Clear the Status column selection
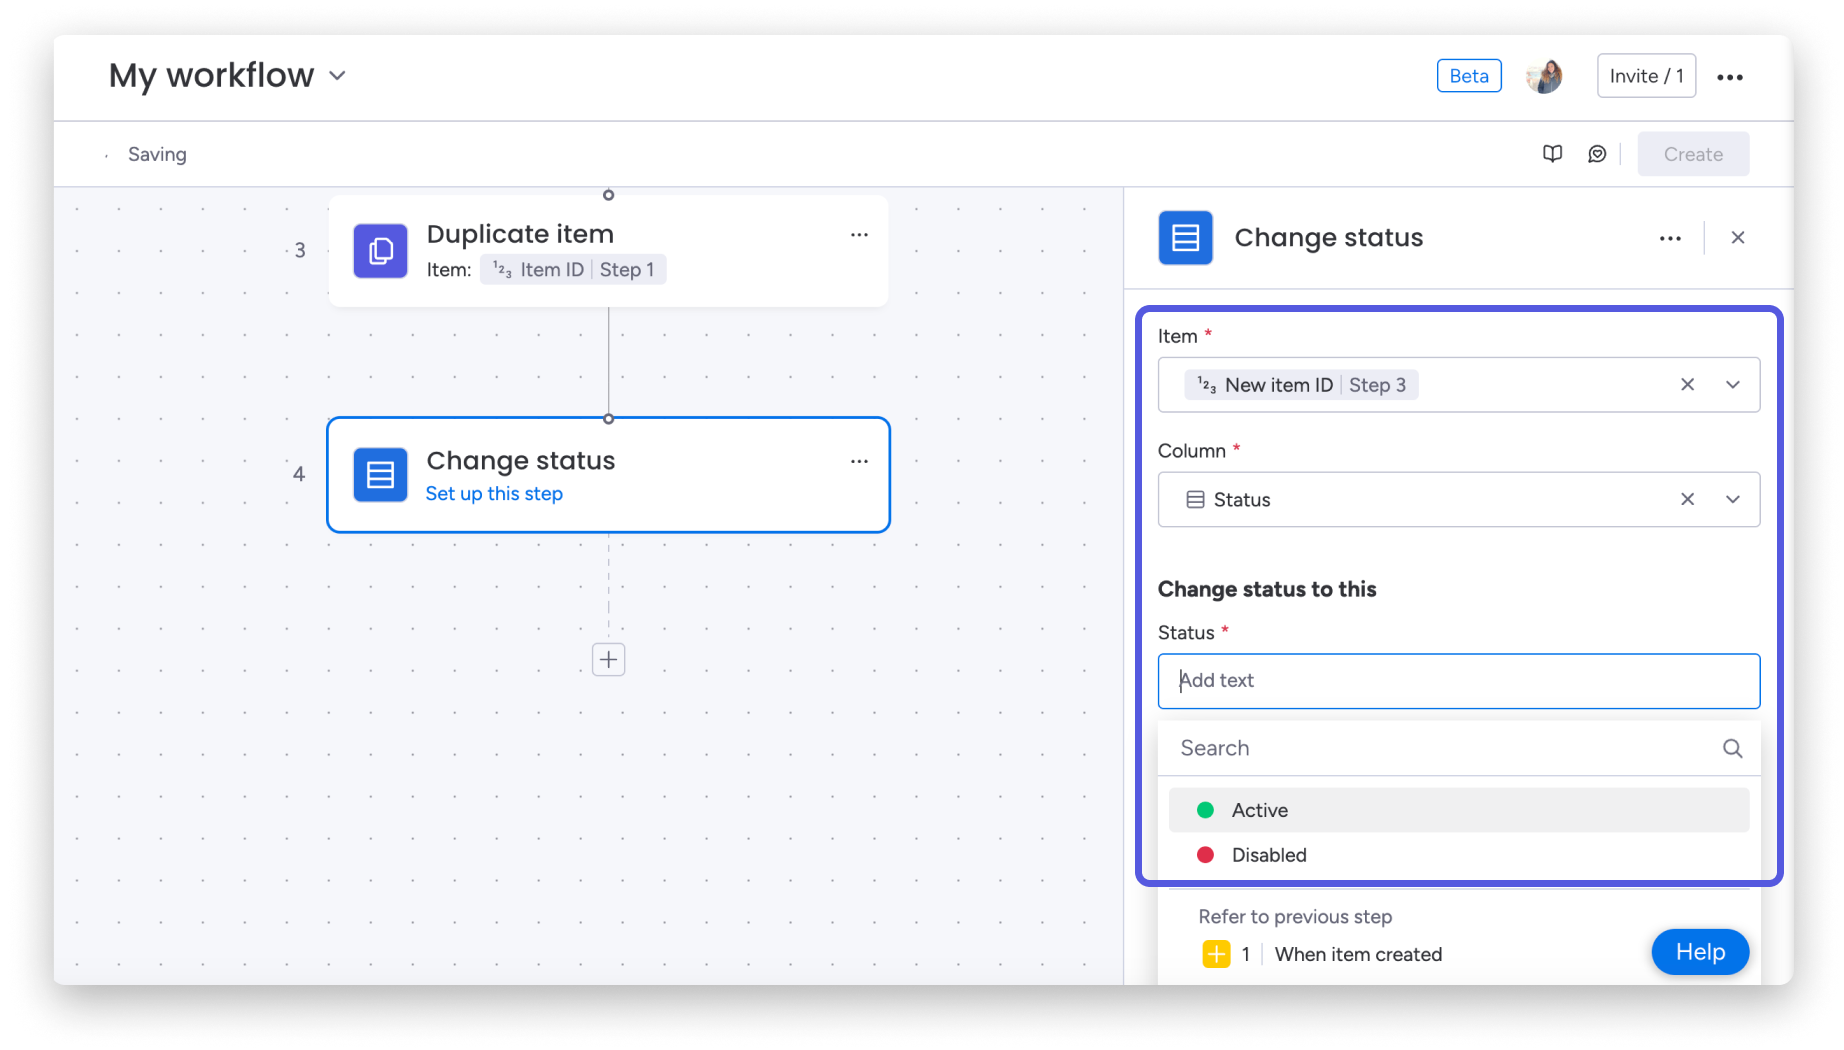The image size is (1844, 1050). pyautogui.click(x=1687, y=499)
